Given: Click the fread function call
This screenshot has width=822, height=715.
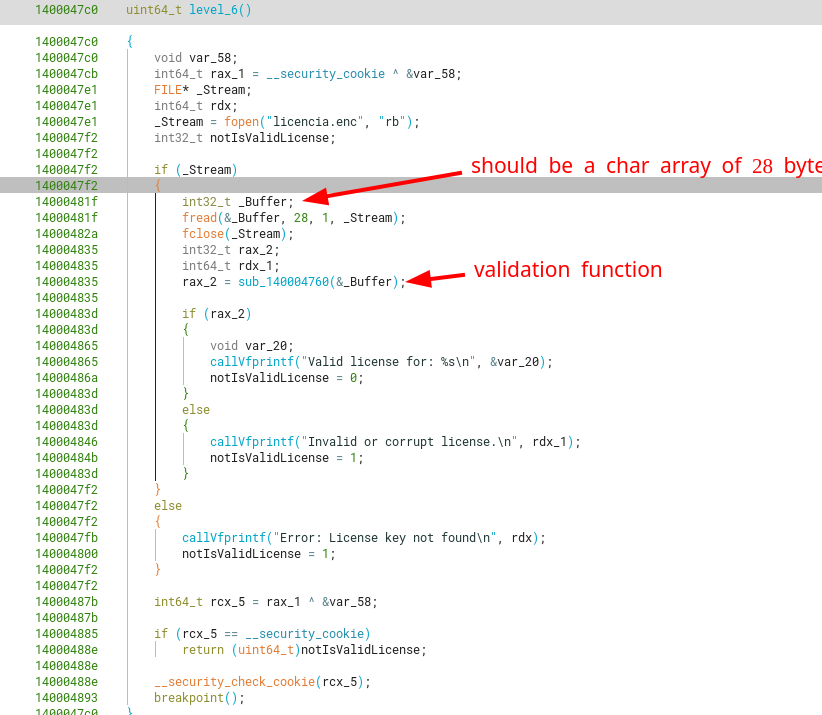Looking at the screenshot, I should pyautogui.click(x=198, y=218).
